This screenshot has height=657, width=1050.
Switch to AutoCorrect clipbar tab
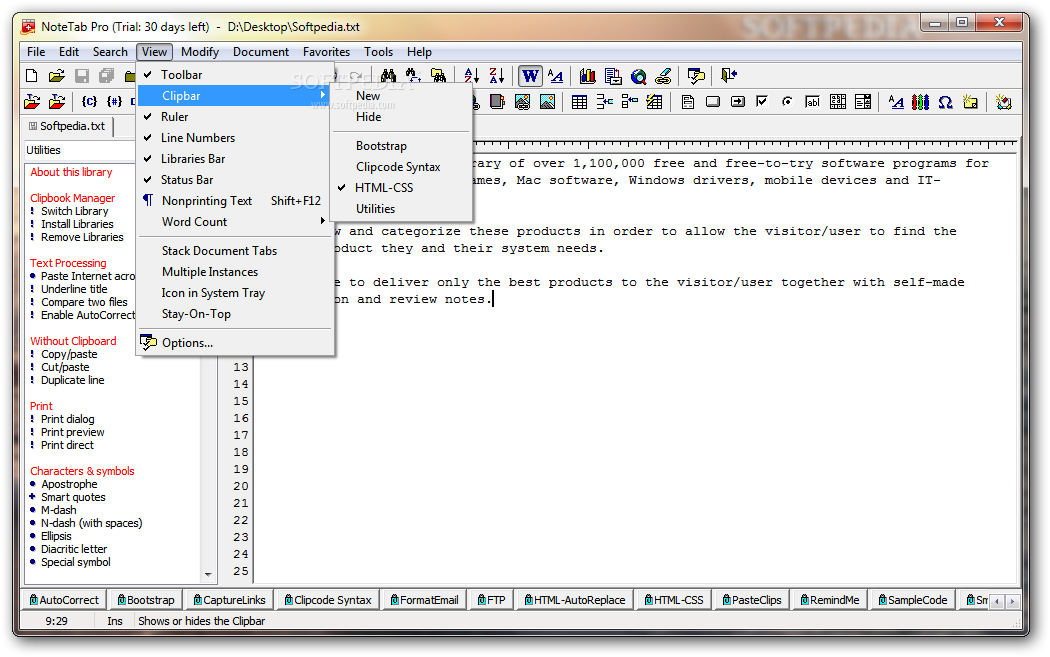(64, 600)
